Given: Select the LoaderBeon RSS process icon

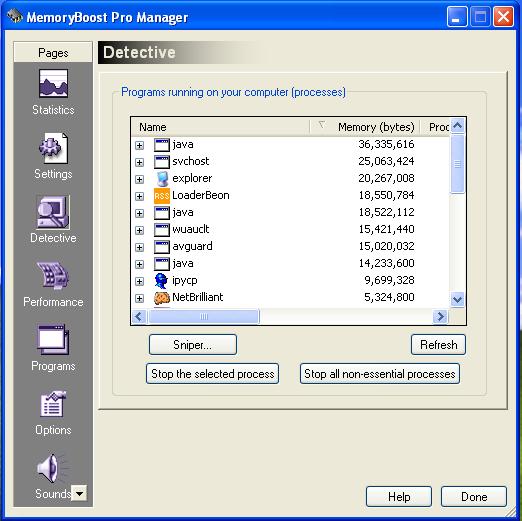Looking at the screenshot, I should (x=162, y=196).
